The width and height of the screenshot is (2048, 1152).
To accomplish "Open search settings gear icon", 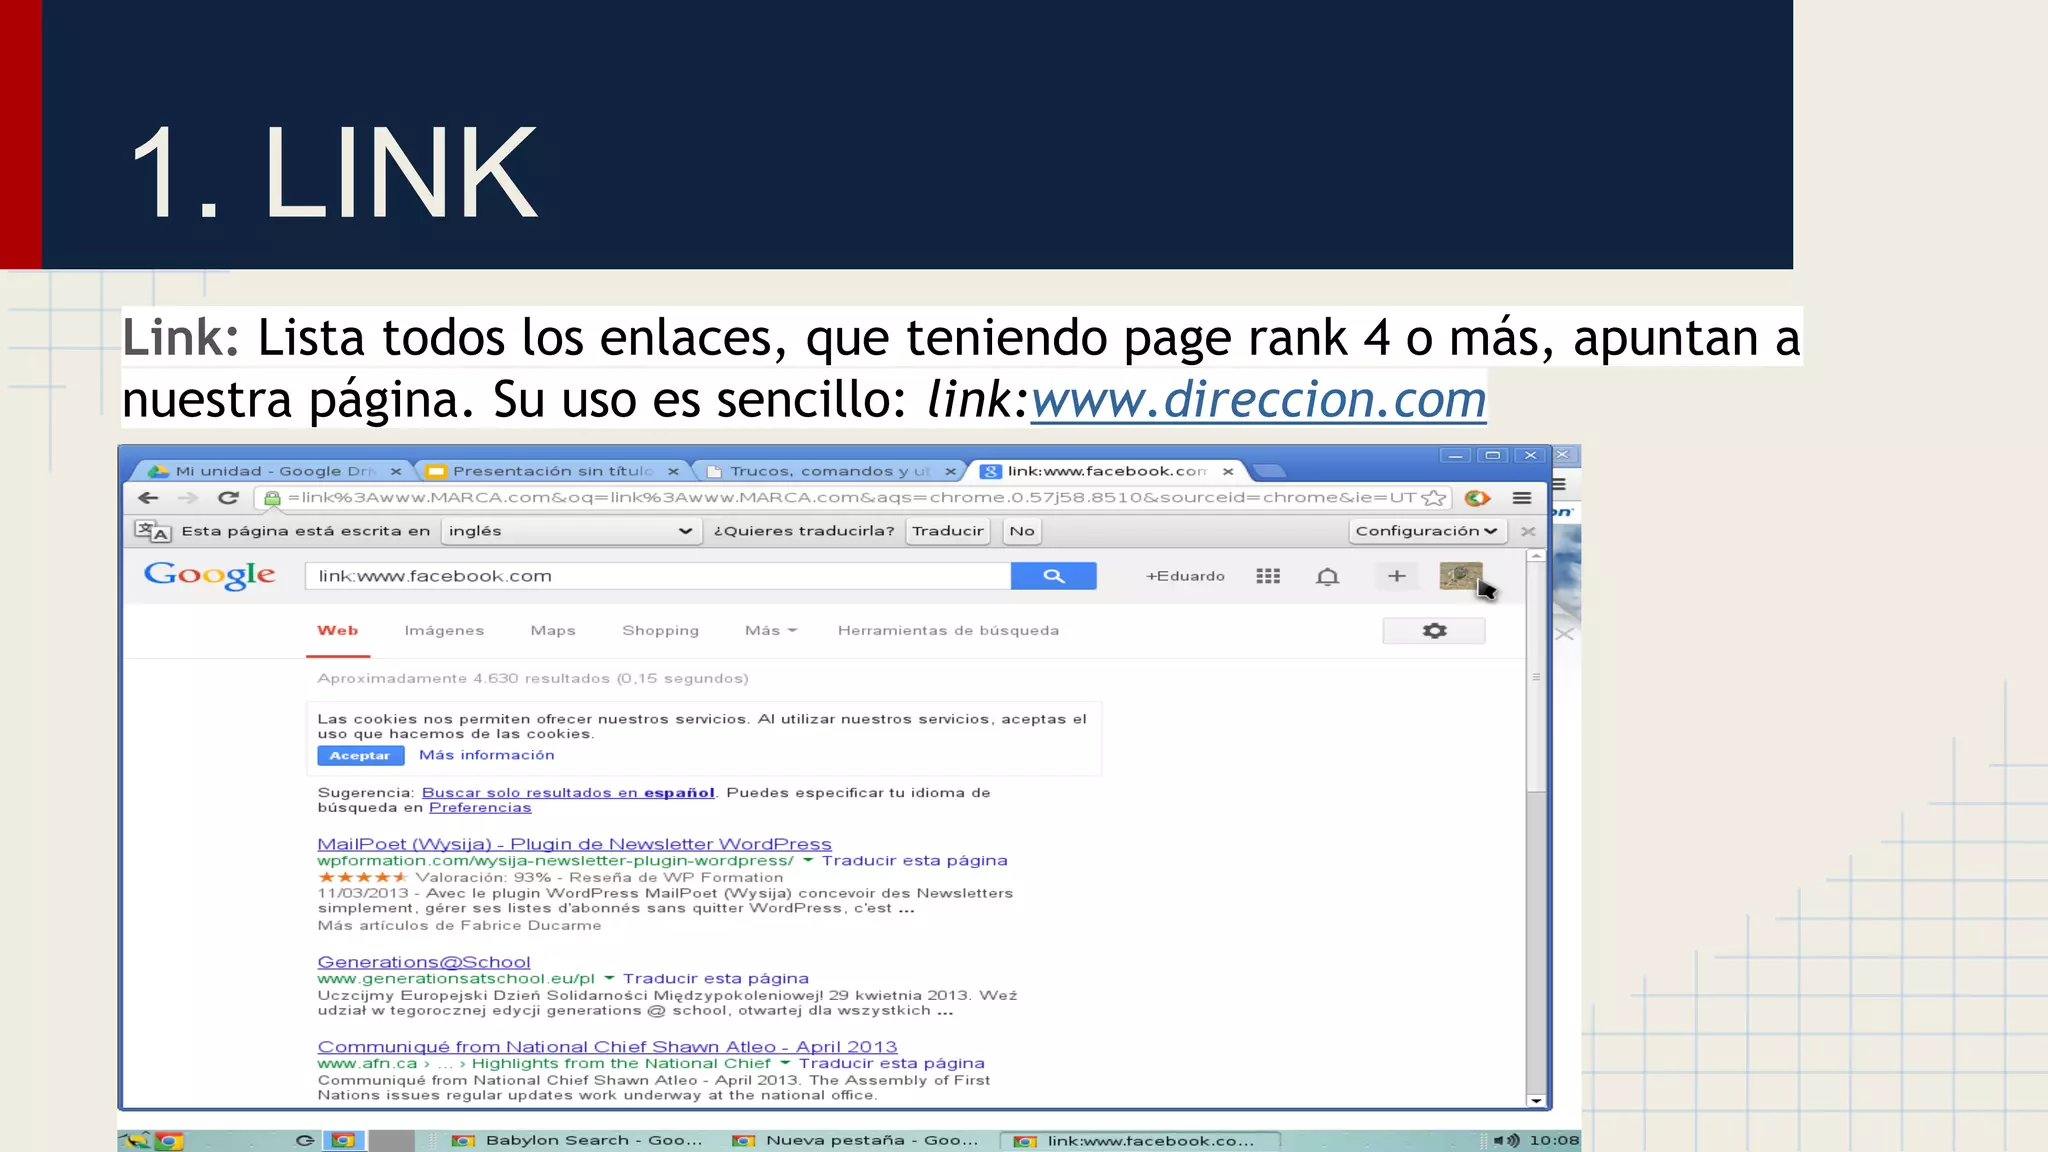I will (1434, 631).
